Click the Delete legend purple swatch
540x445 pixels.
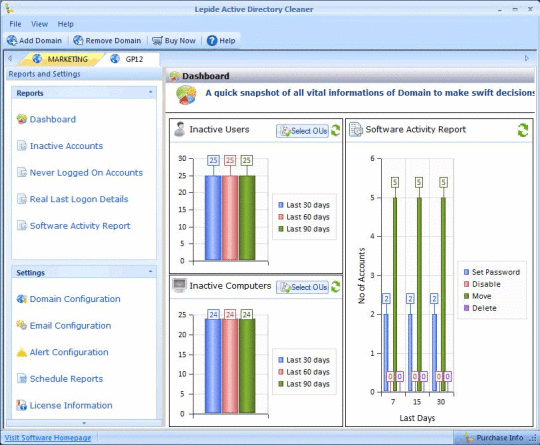pyautogui.click(x=467, y=308)
